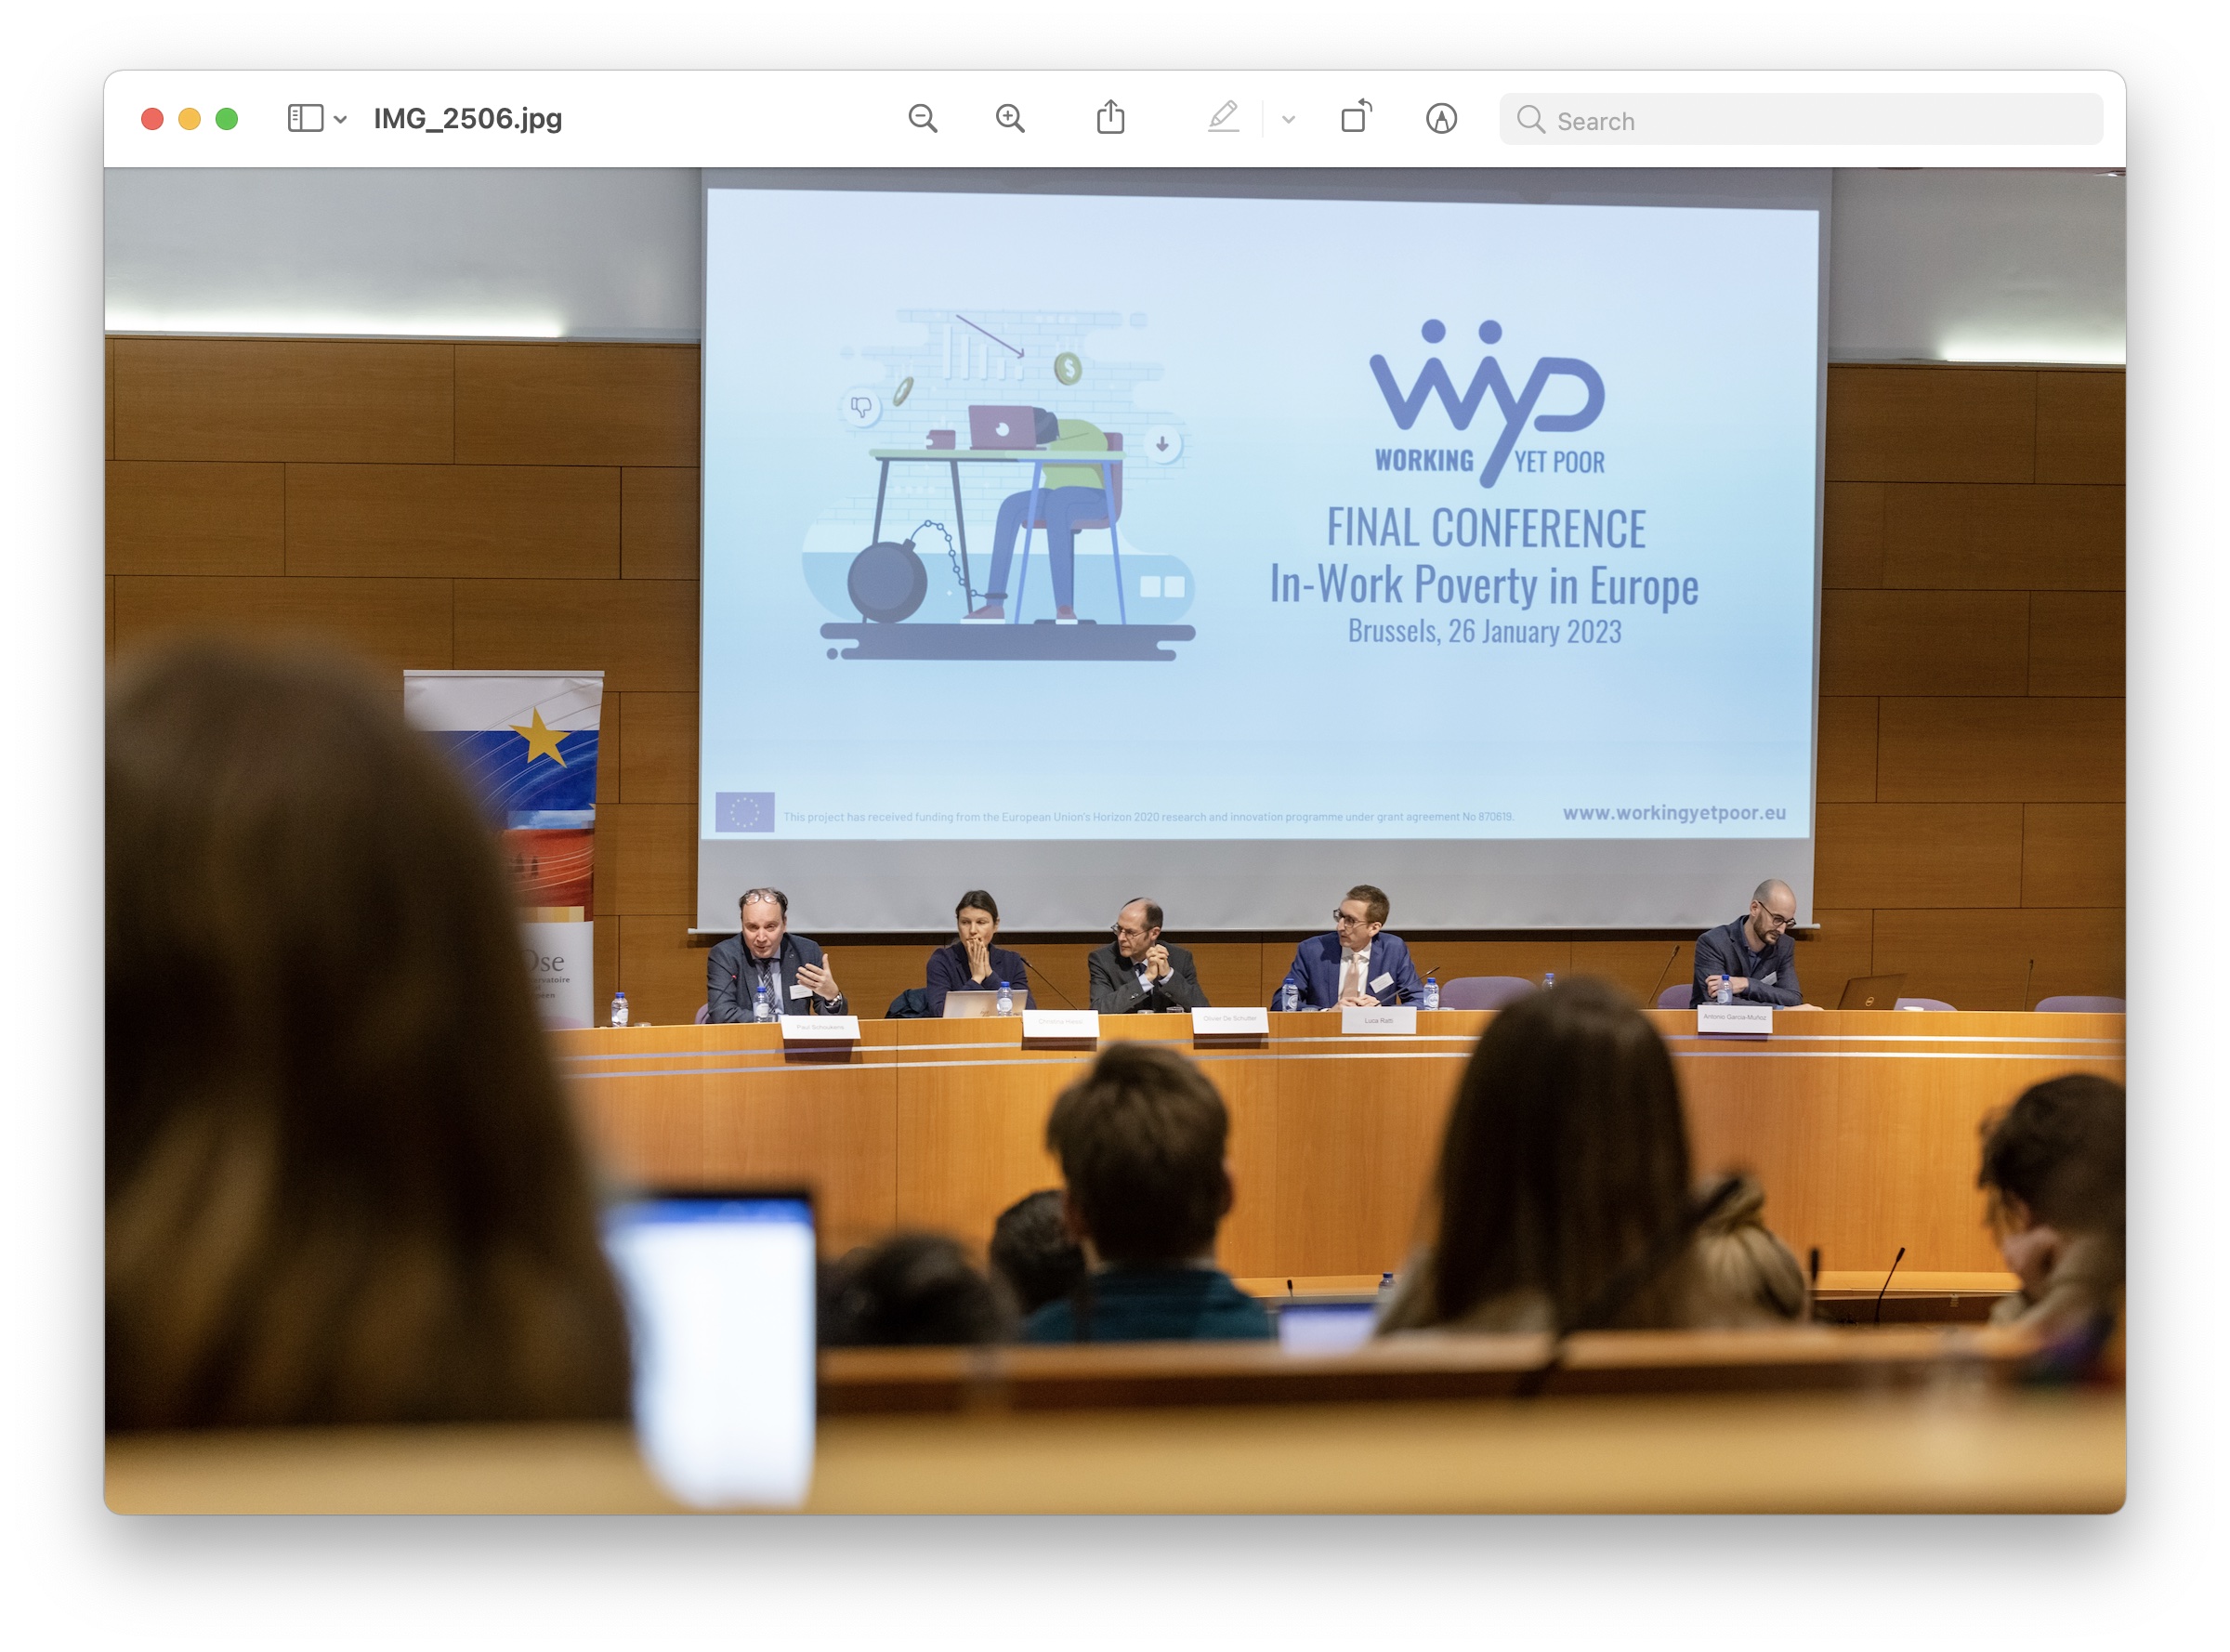Click the IMG_2506.jpg window title
This screenshot has height=1652, width=2230.
(467, 119)
